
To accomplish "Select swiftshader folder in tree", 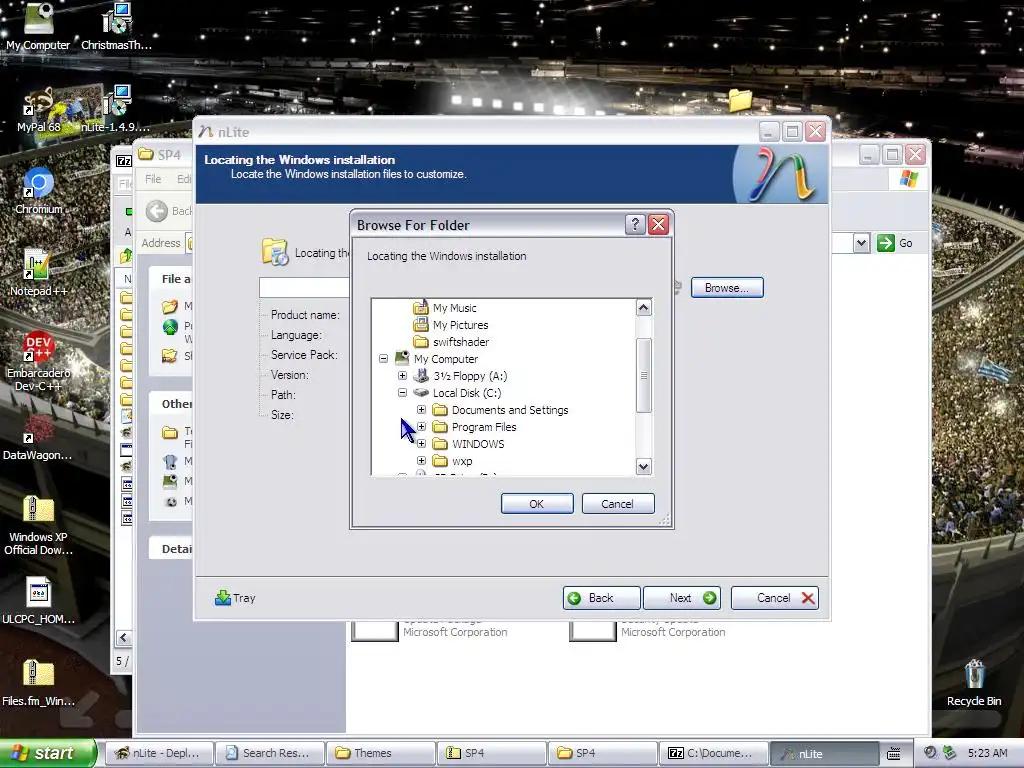I will click(x=460, y=342).
